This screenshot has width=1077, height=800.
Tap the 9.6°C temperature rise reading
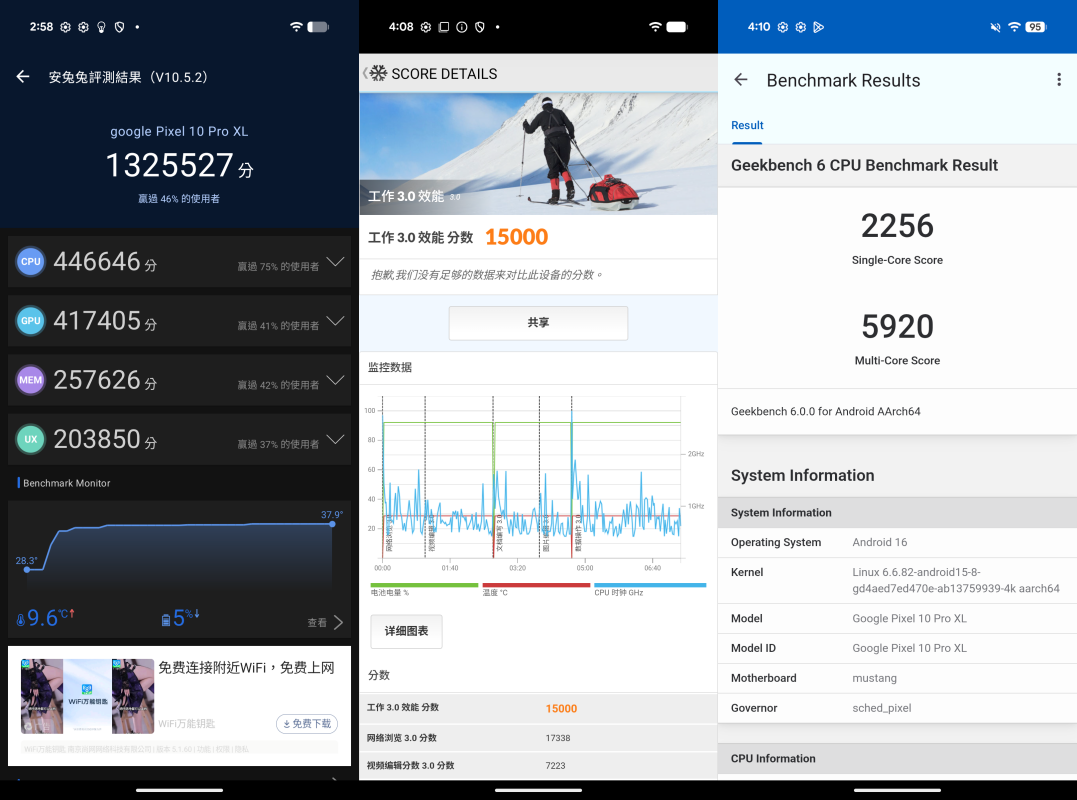point(45,617)
